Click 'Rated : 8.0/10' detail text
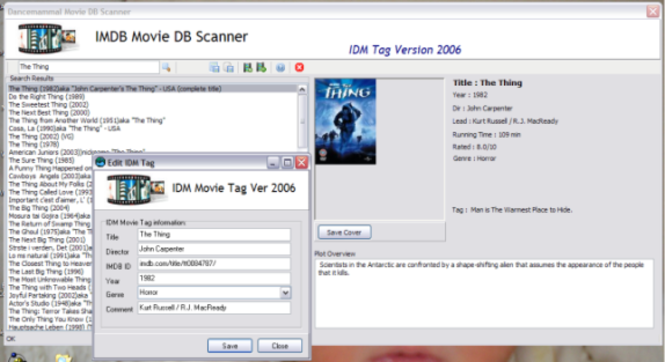 (x=475, y=147)
